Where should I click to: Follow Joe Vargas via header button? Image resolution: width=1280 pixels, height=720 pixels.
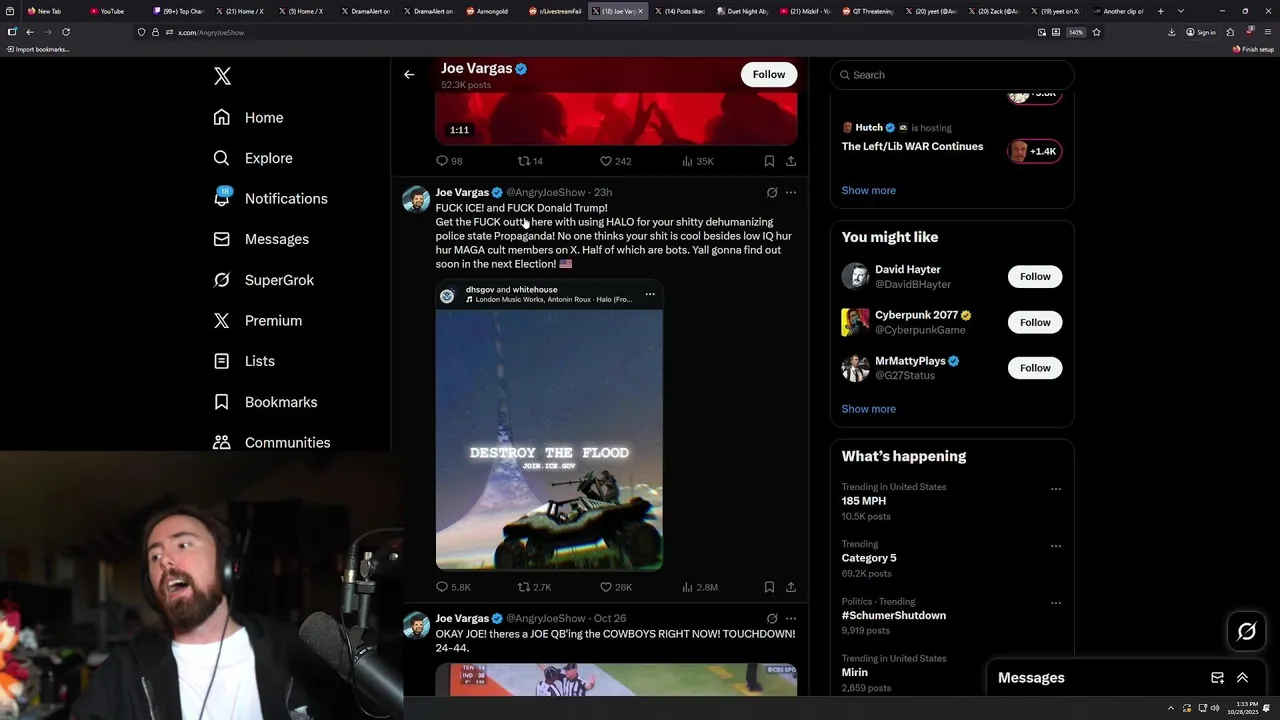coord(769,74)
